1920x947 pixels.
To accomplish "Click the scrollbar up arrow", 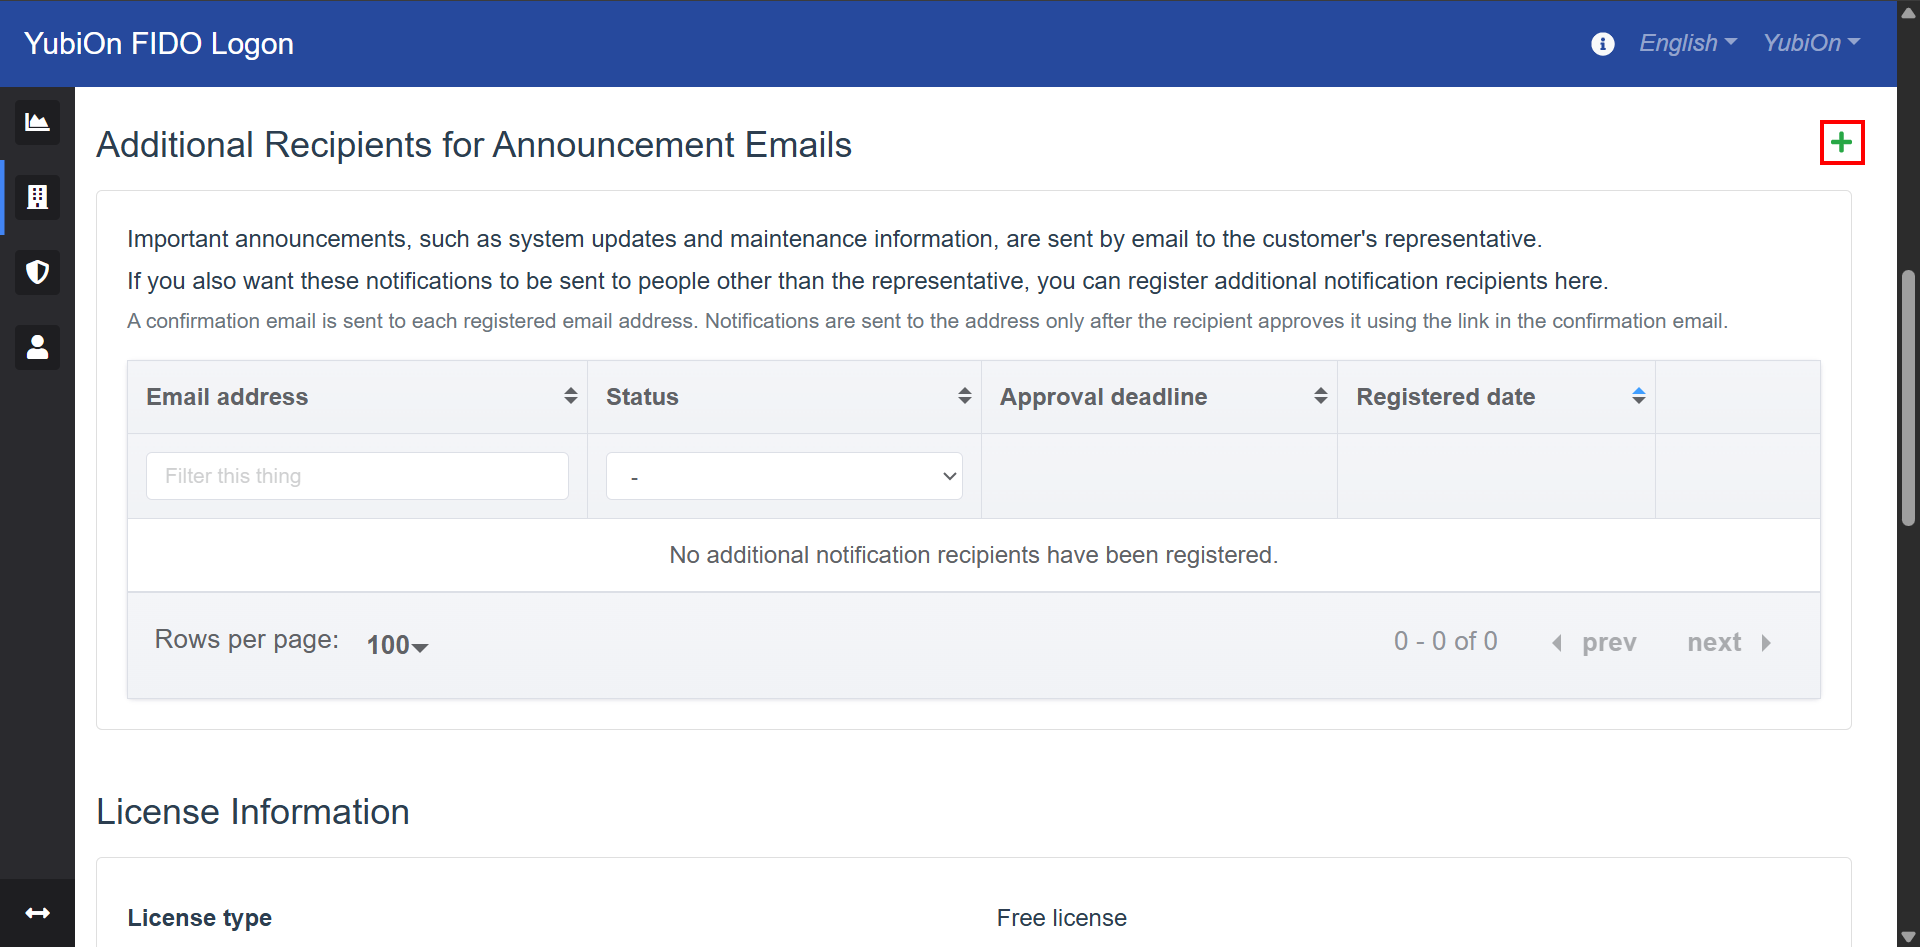I will tap(1908, 12).
